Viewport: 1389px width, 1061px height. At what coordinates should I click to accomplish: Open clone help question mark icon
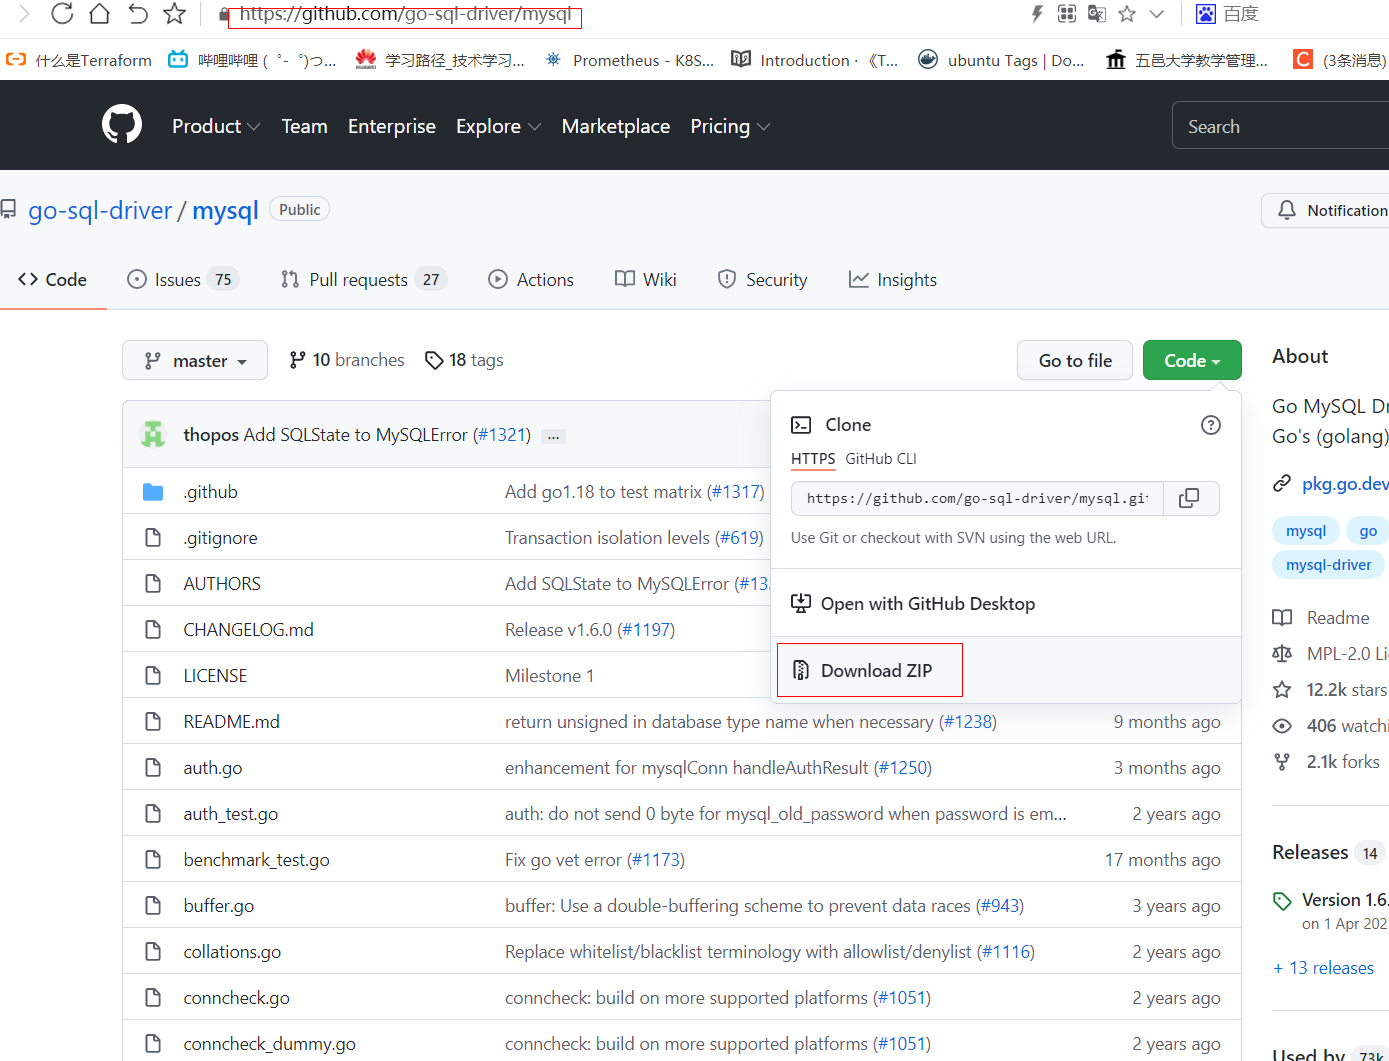(x=1210, y=425)
